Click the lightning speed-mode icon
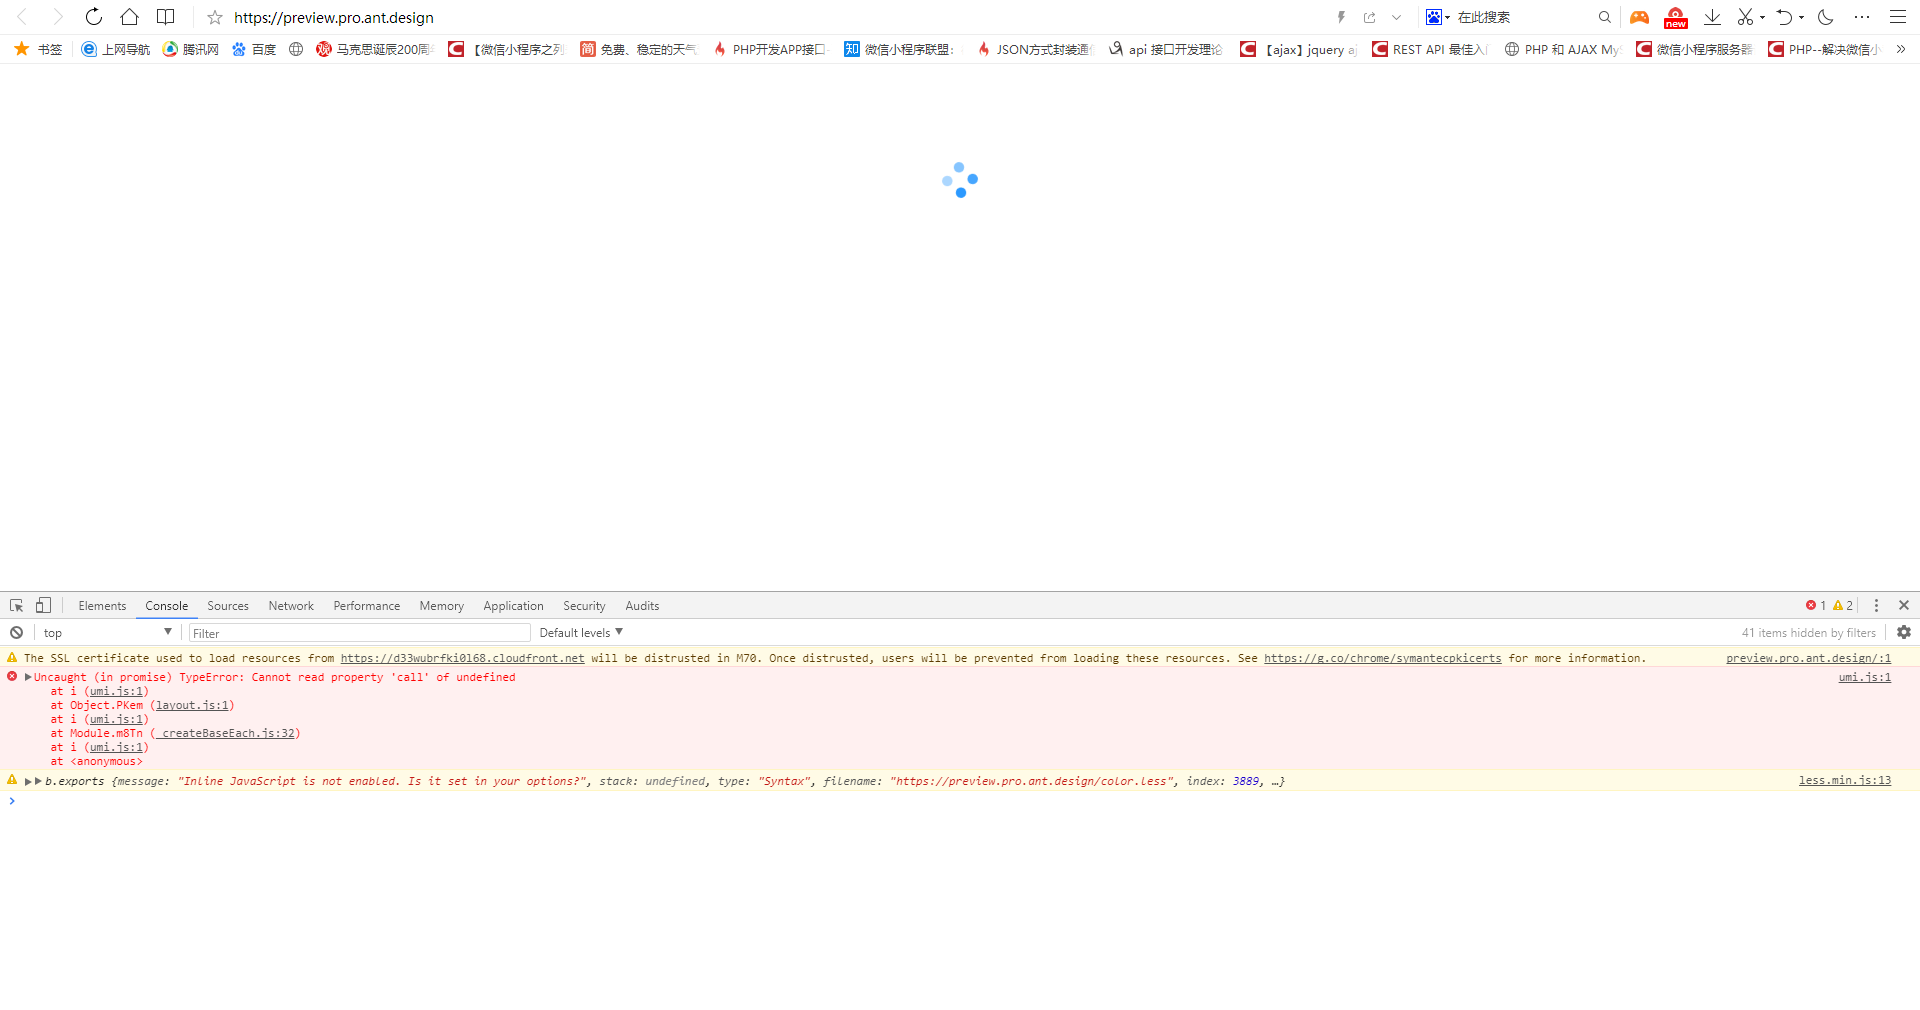This screenshot has width=1920, height=1010. point(1341,17)
